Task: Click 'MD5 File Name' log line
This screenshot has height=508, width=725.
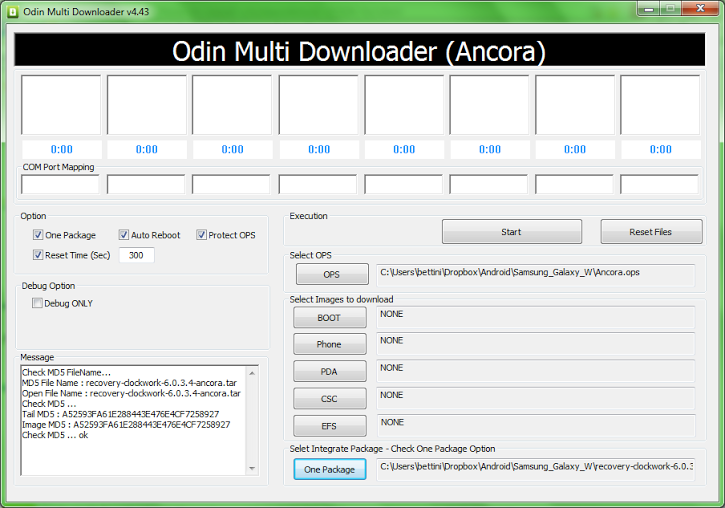Action: click(x=129, y=383)
